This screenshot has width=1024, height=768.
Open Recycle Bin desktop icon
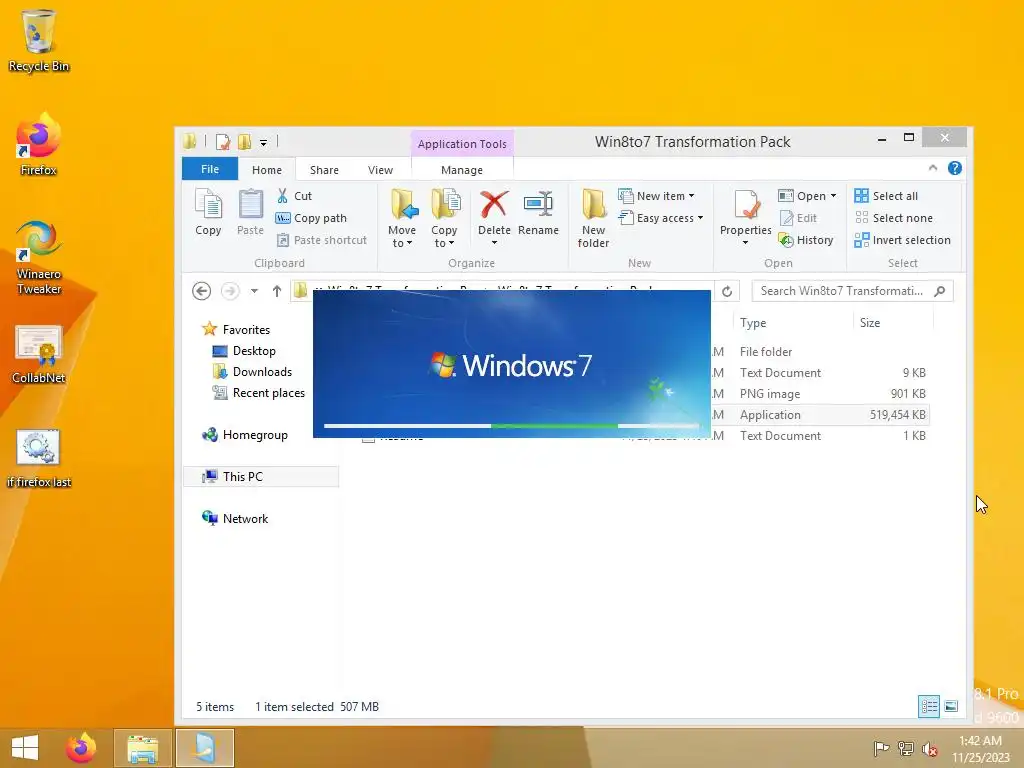tap(39, 40)
